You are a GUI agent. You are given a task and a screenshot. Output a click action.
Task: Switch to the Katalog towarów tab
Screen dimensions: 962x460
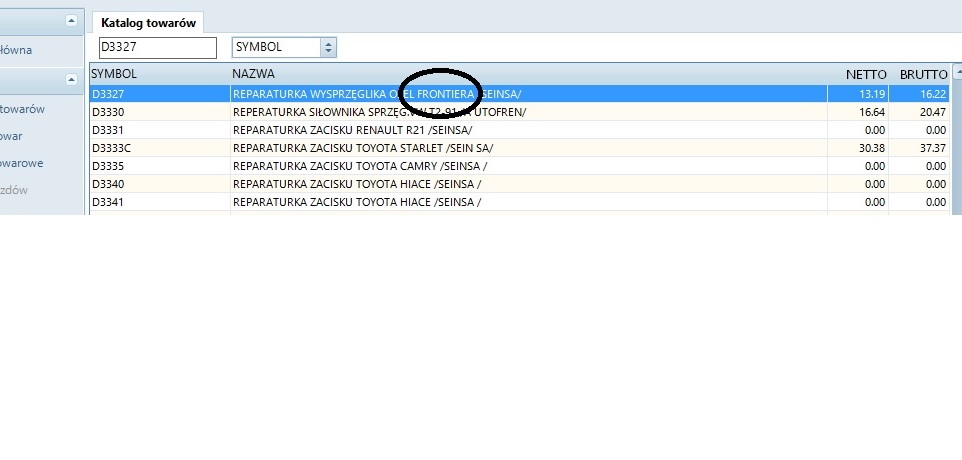148,23
